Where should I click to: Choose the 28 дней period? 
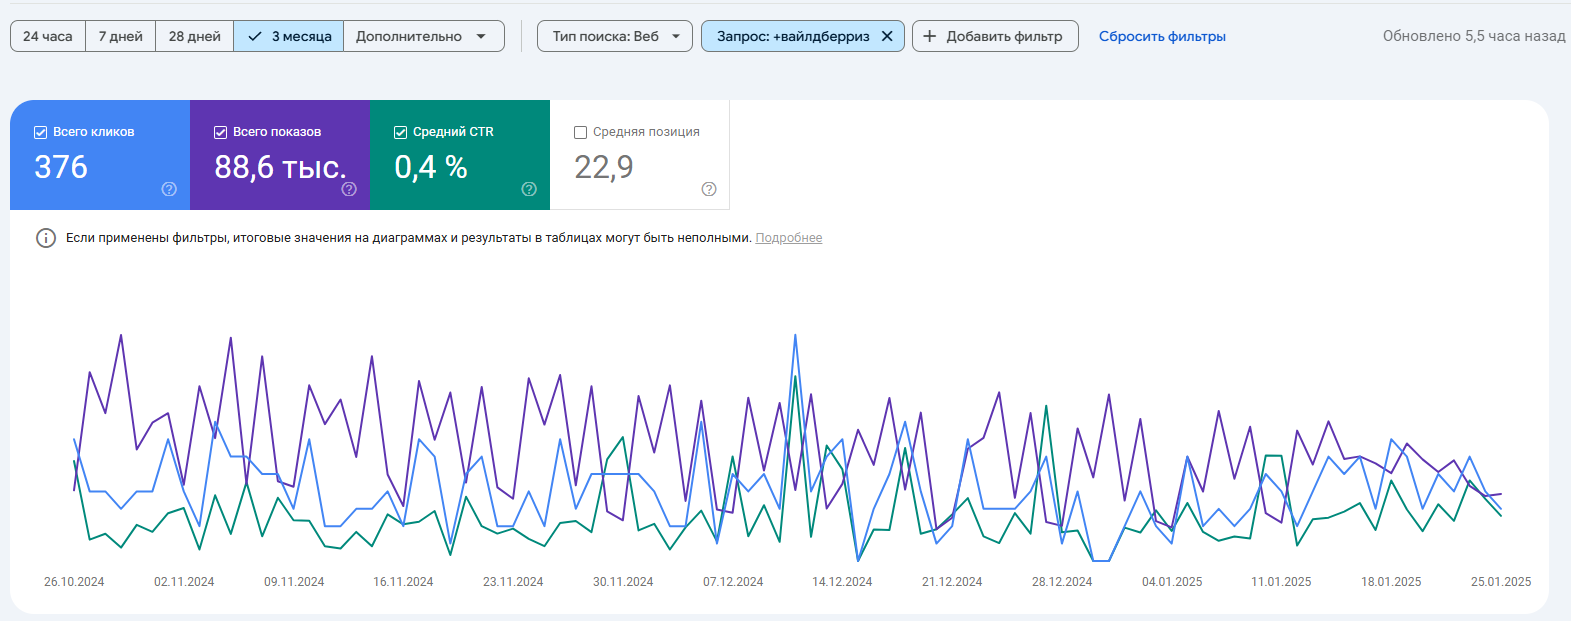pyautogui.click(x=194, y=36)
